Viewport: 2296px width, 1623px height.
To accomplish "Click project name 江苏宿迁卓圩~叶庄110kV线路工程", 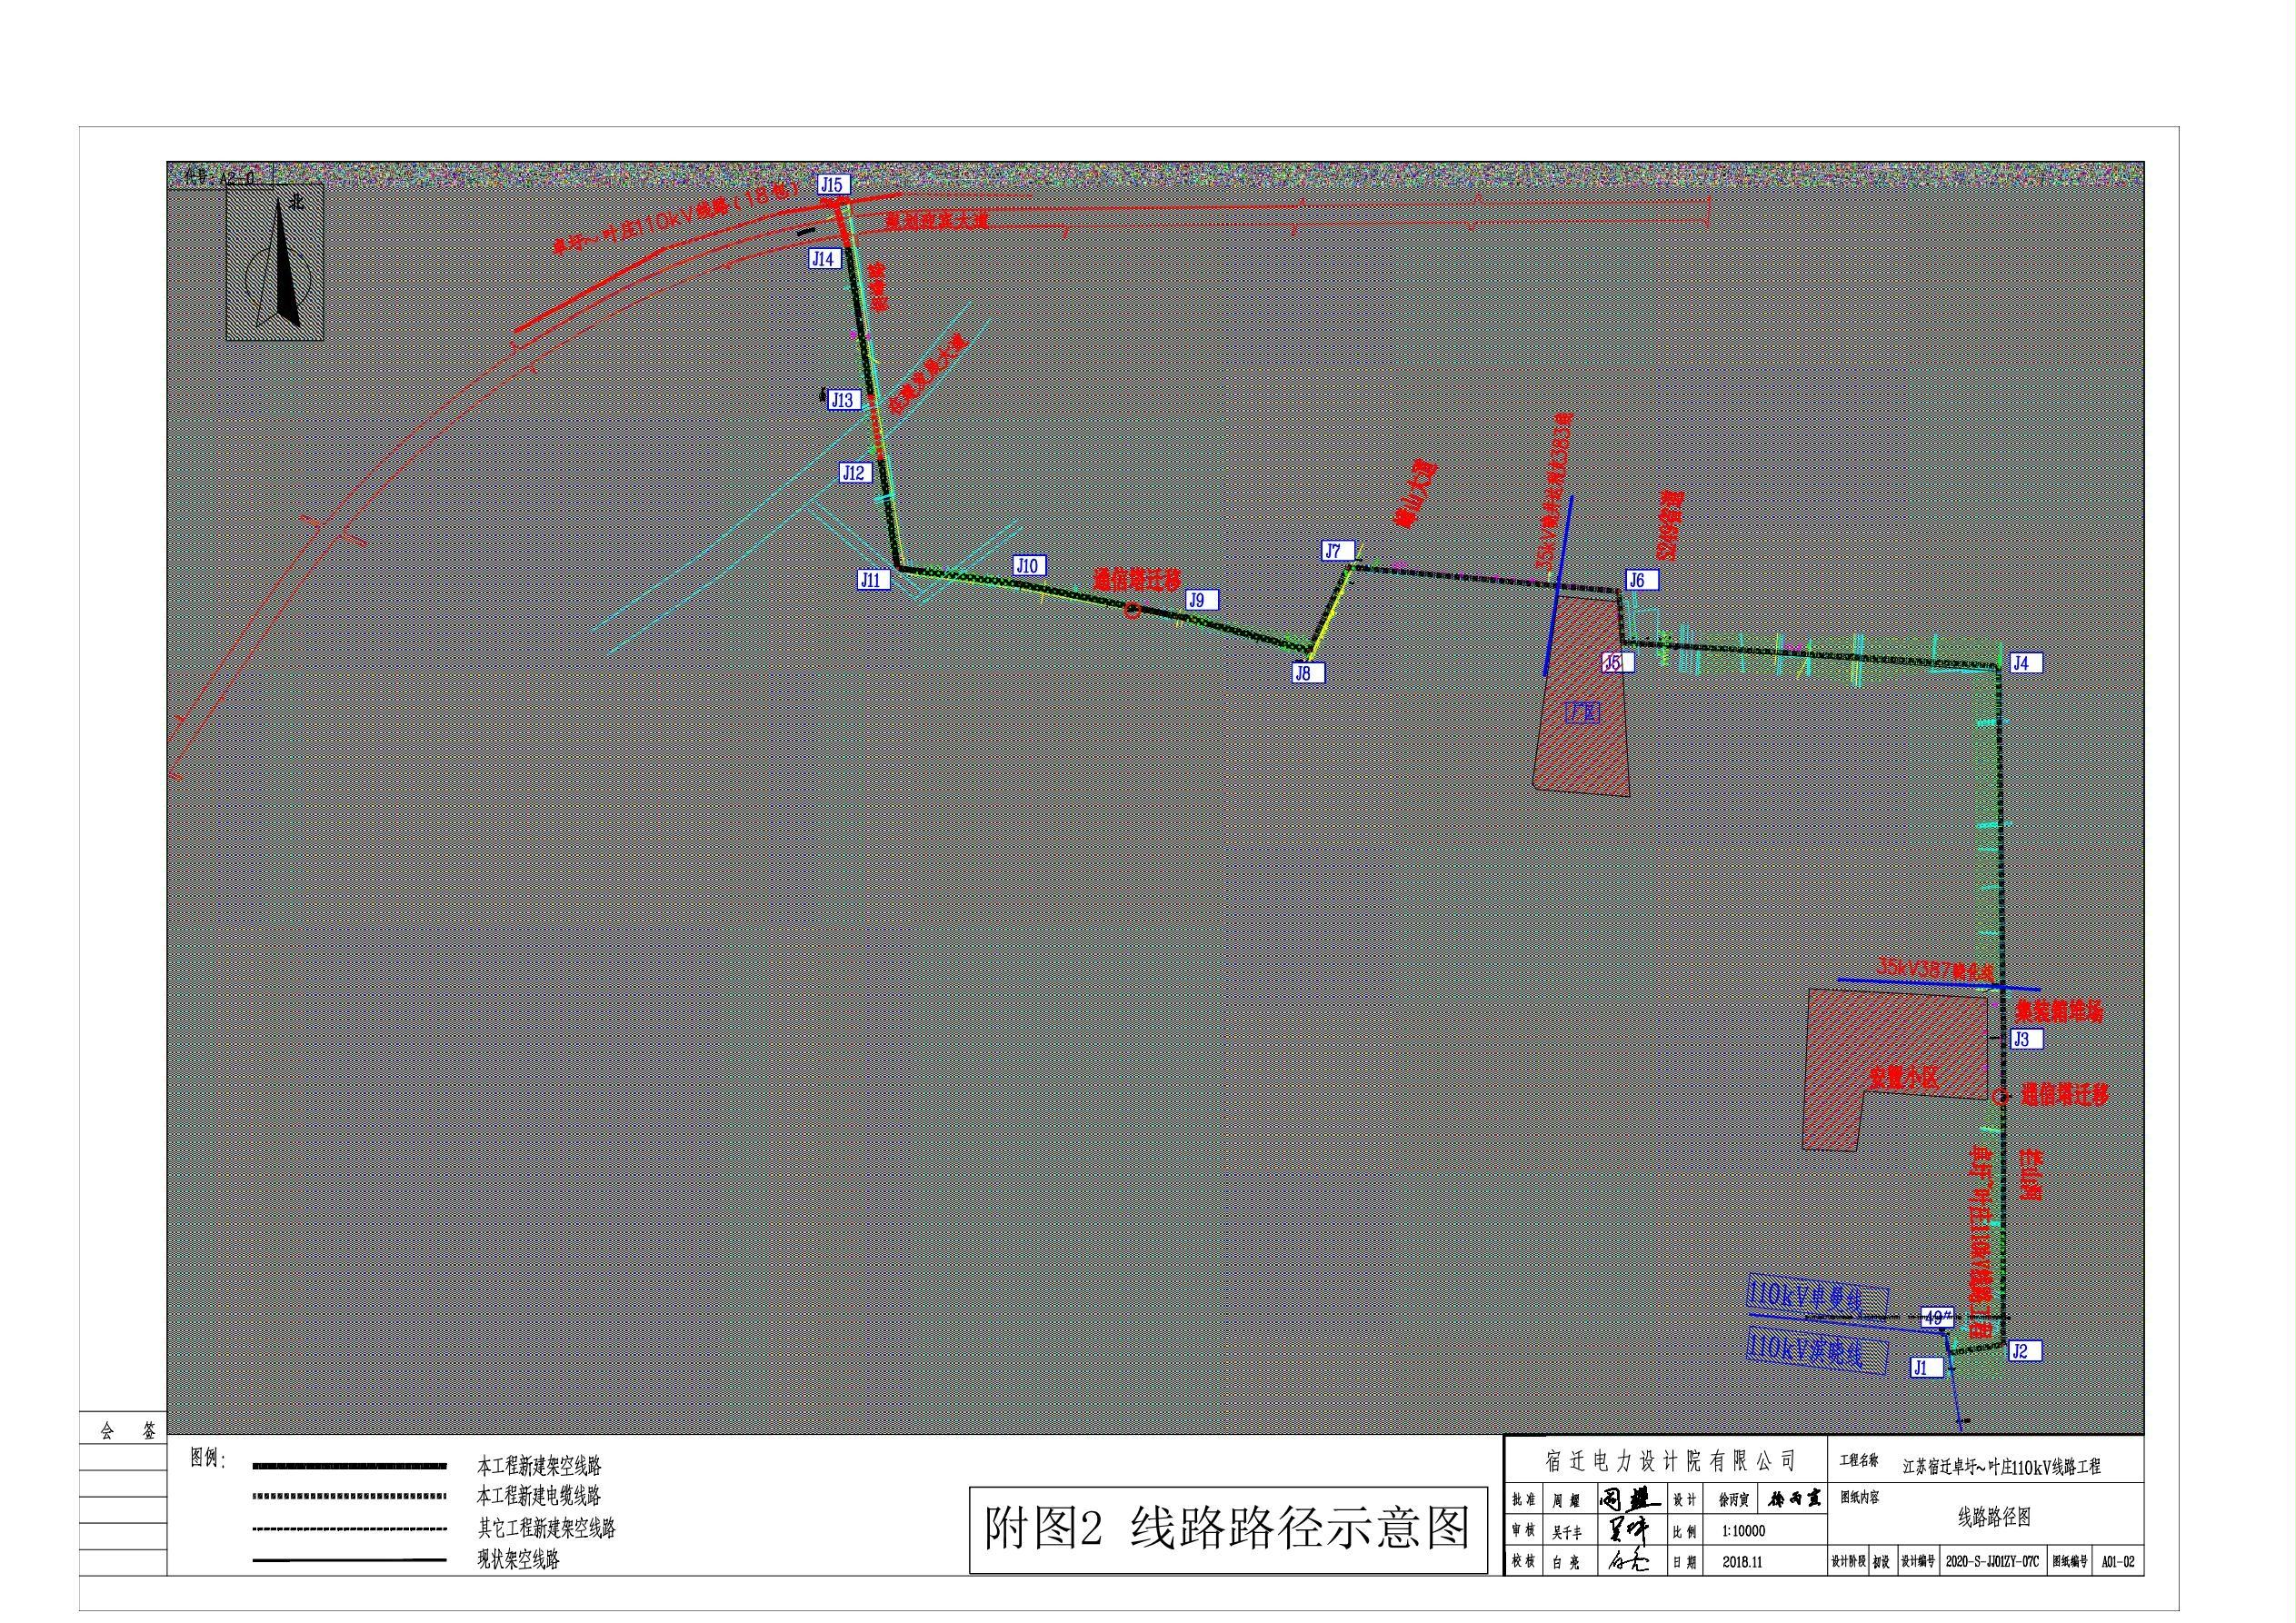I will point(2001,1467).
